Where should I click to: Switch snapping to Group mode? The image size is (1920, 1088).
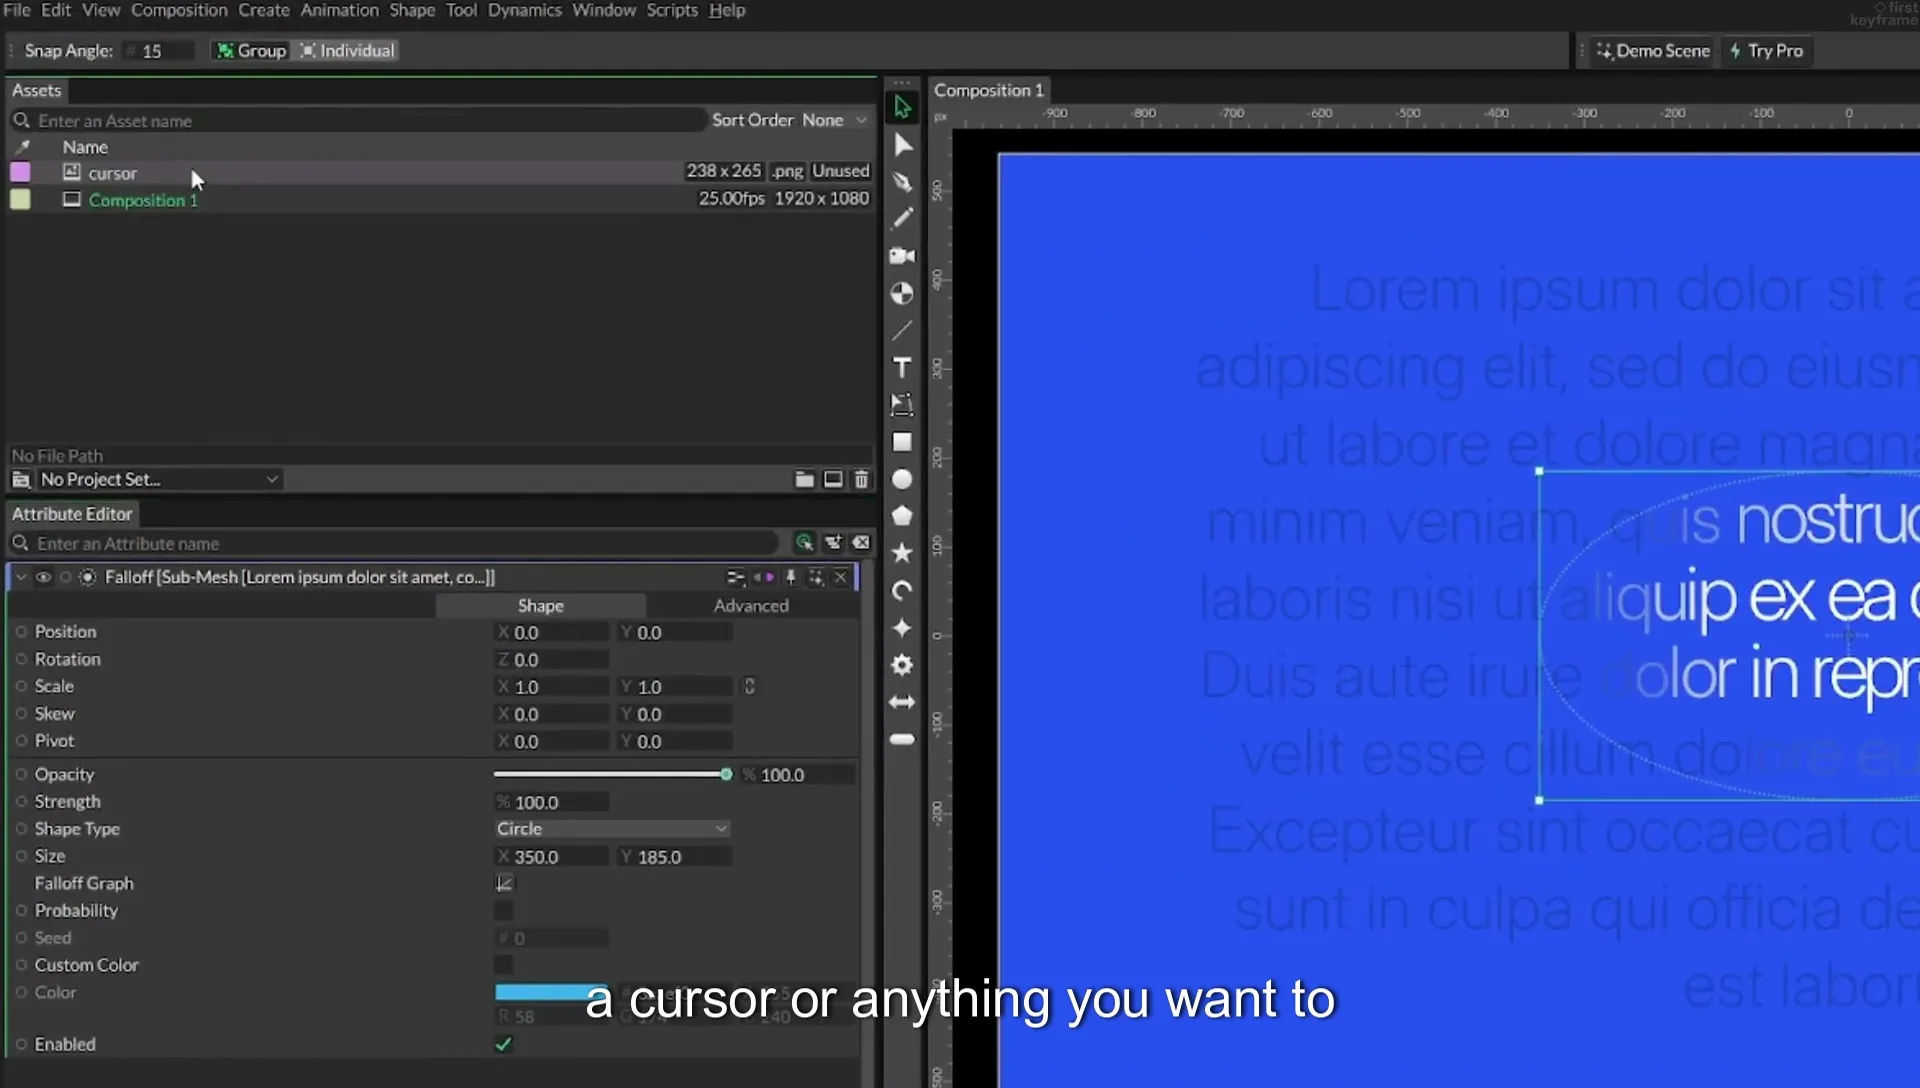(252, 51)
